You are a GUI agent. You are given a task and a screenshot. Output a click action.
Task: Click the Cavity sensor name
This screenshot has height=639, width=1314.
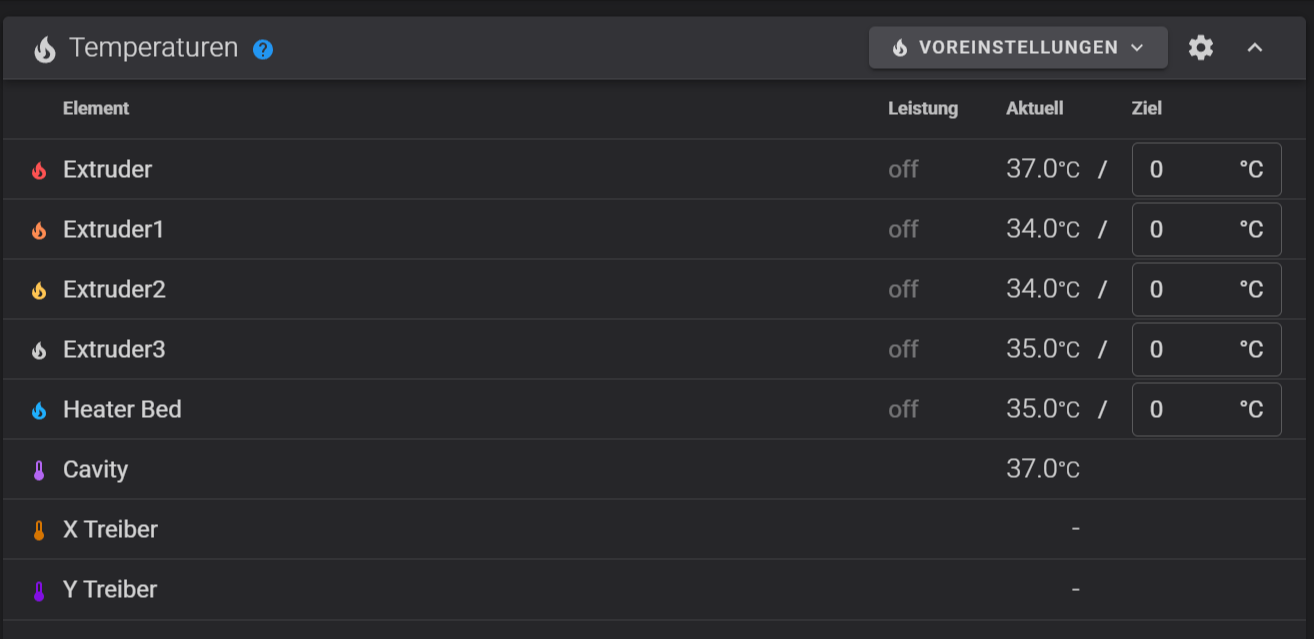(x=95, y=469)
